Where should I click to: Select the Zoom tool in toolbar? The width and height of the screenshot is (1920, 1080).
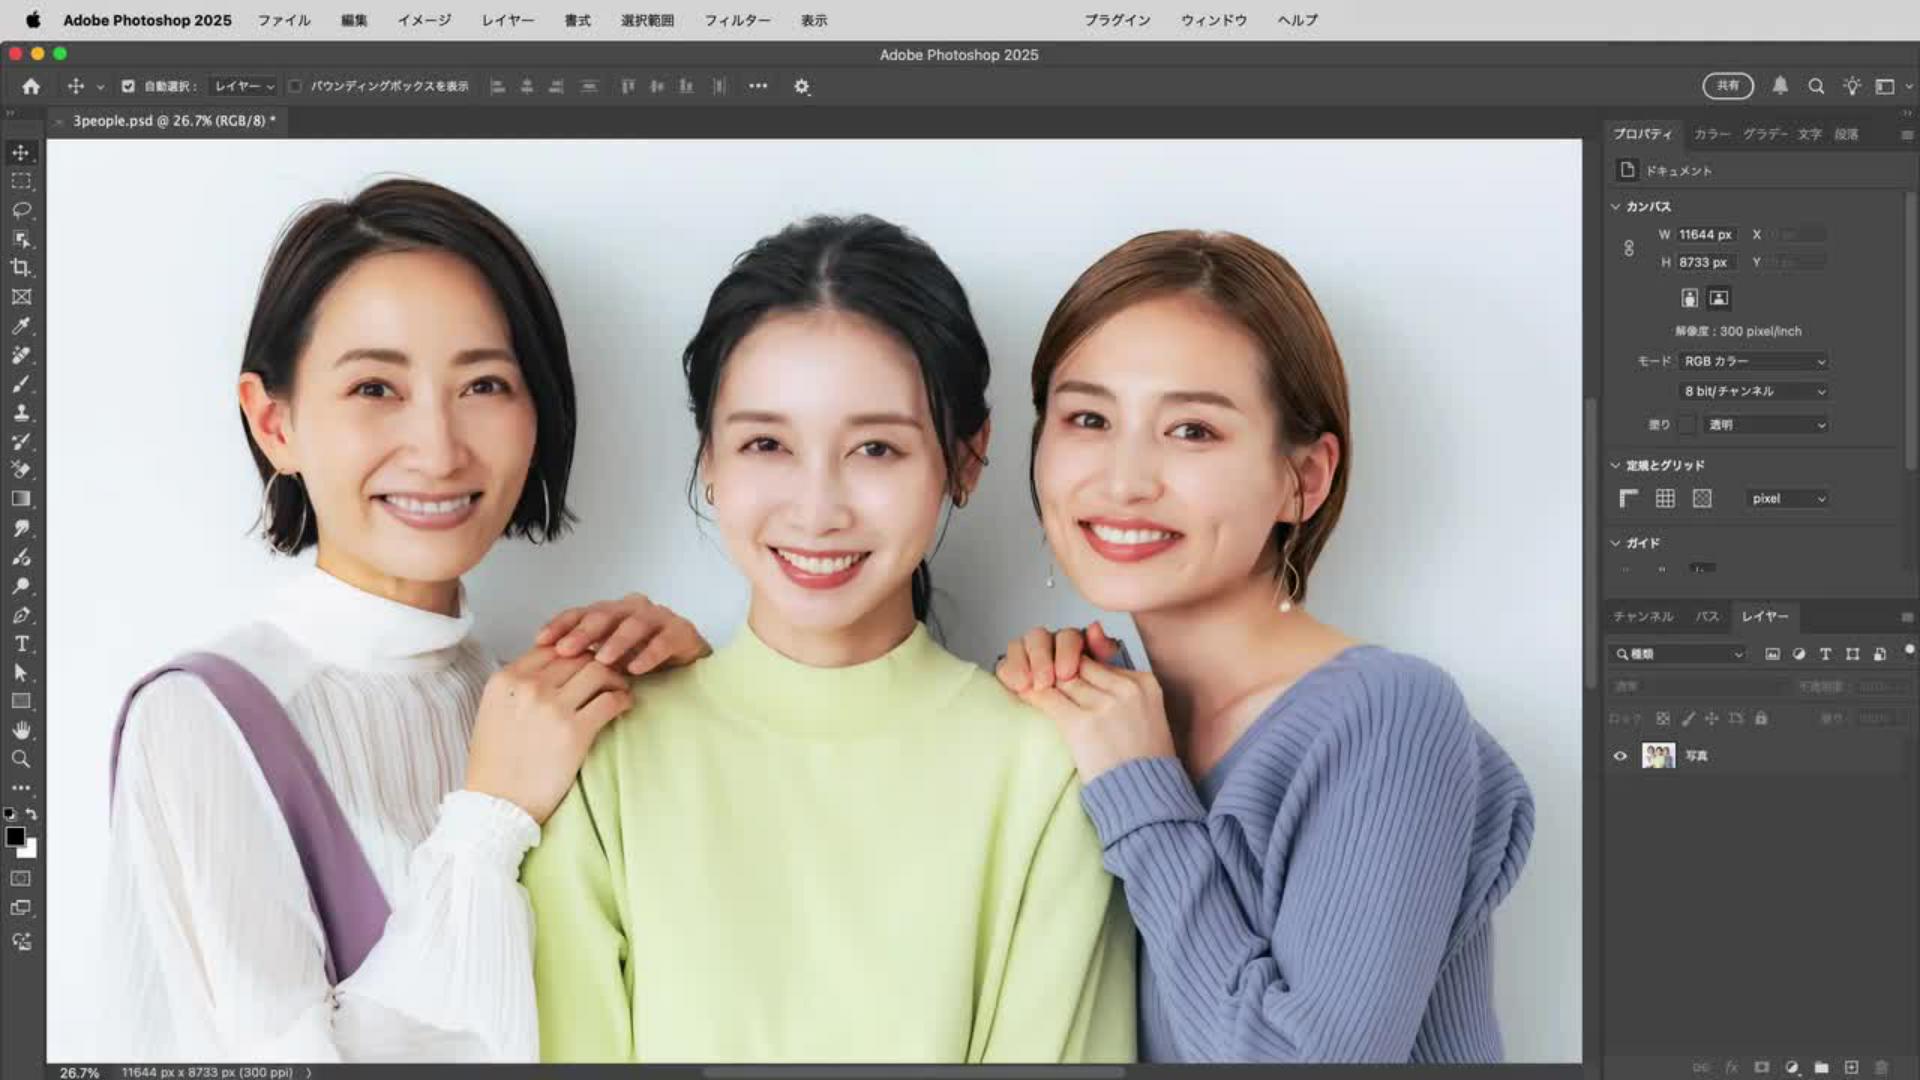point(21,759)
